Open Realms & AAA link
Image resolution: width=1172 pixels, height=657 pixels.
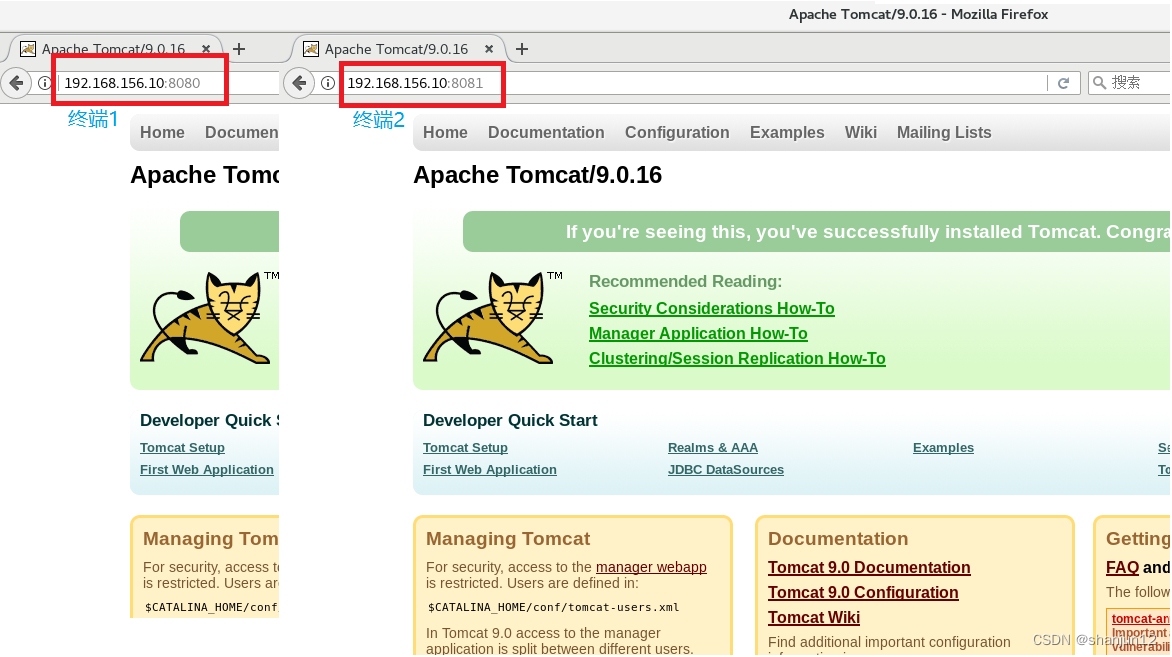tap(713, 448)
